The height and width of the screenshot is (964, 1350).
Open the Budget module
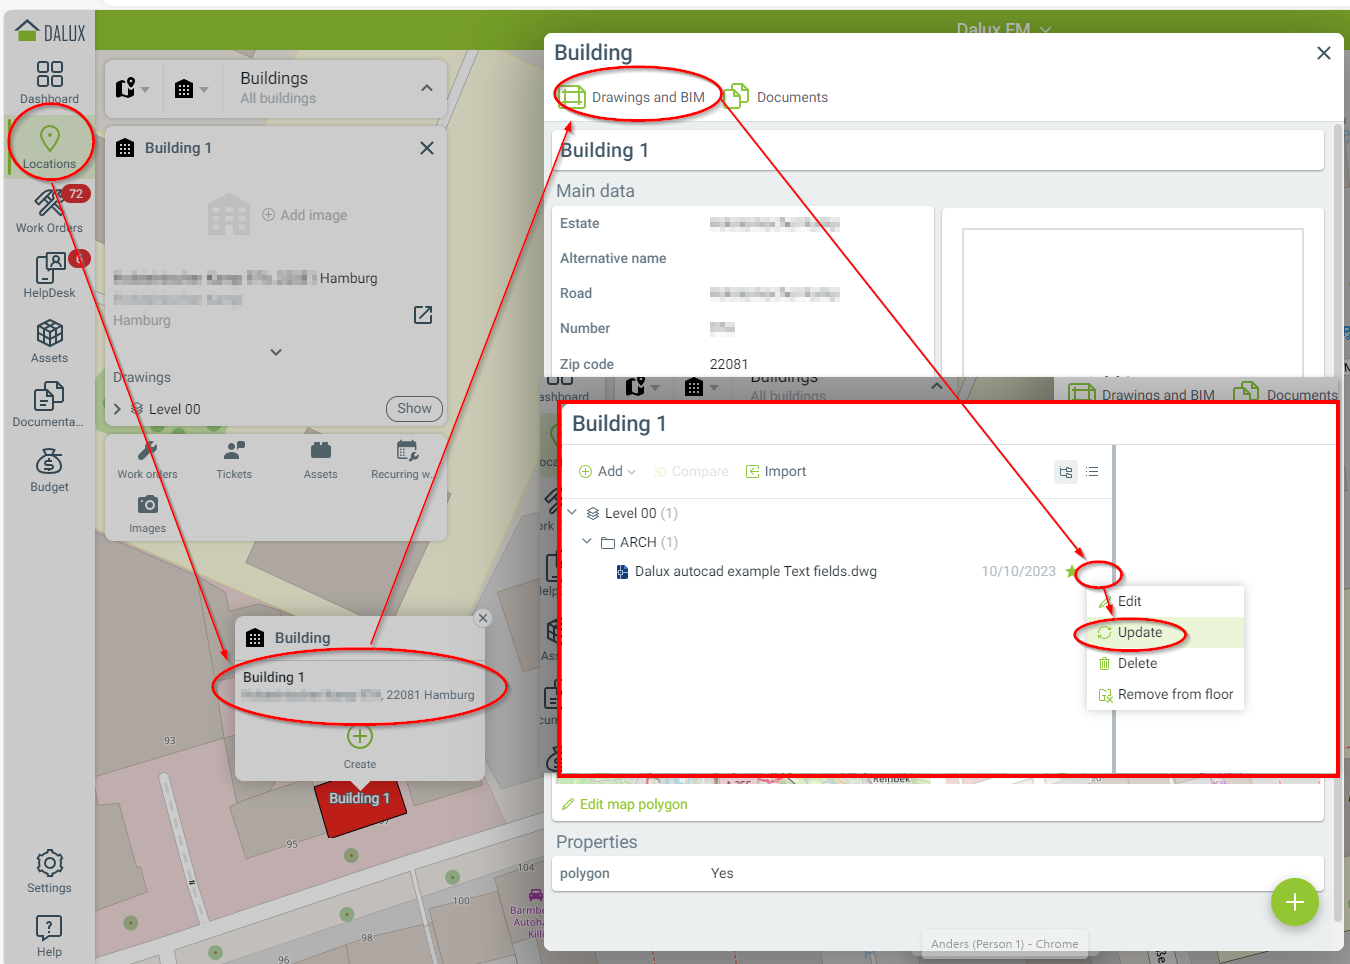click(x=49, y=469)
